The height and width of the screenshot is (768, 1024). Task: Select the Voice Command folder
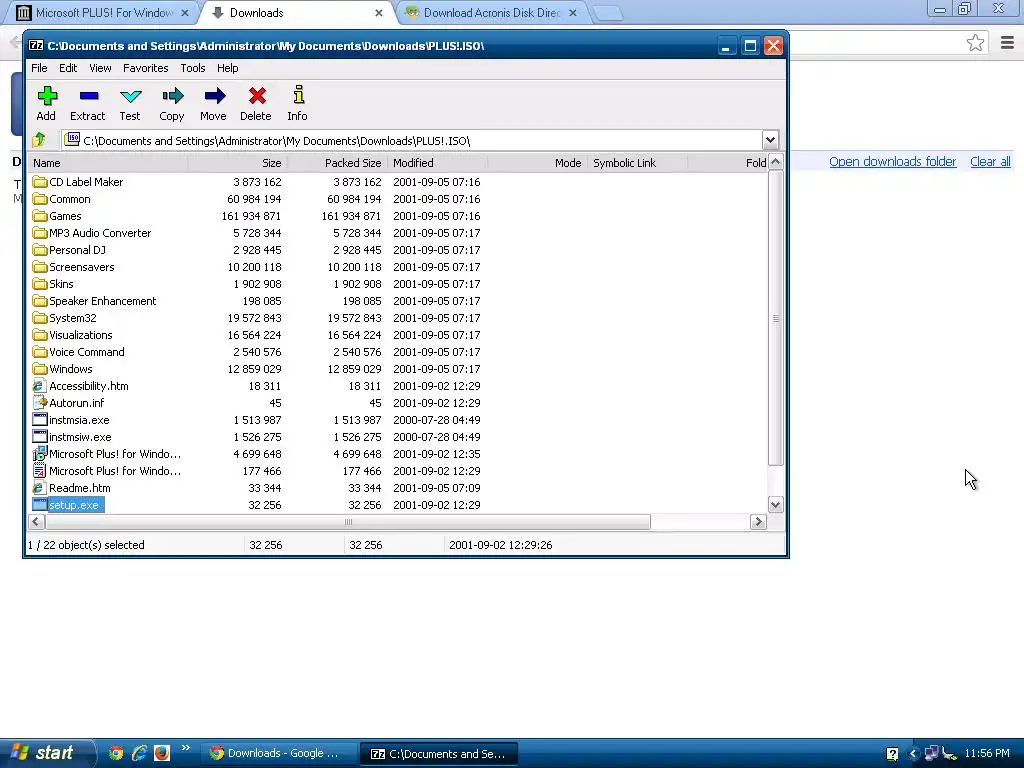pos(78,351)
